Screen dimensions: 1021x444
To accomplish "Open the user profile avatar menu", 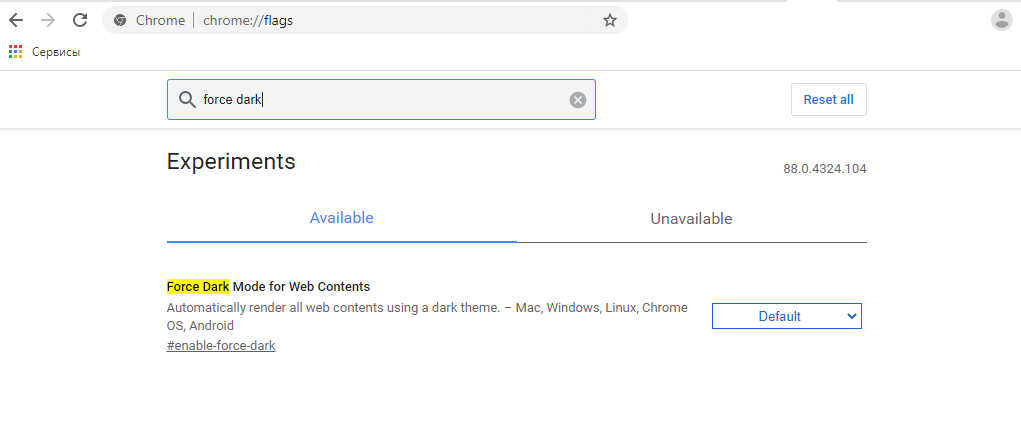I will [1001, 20].
